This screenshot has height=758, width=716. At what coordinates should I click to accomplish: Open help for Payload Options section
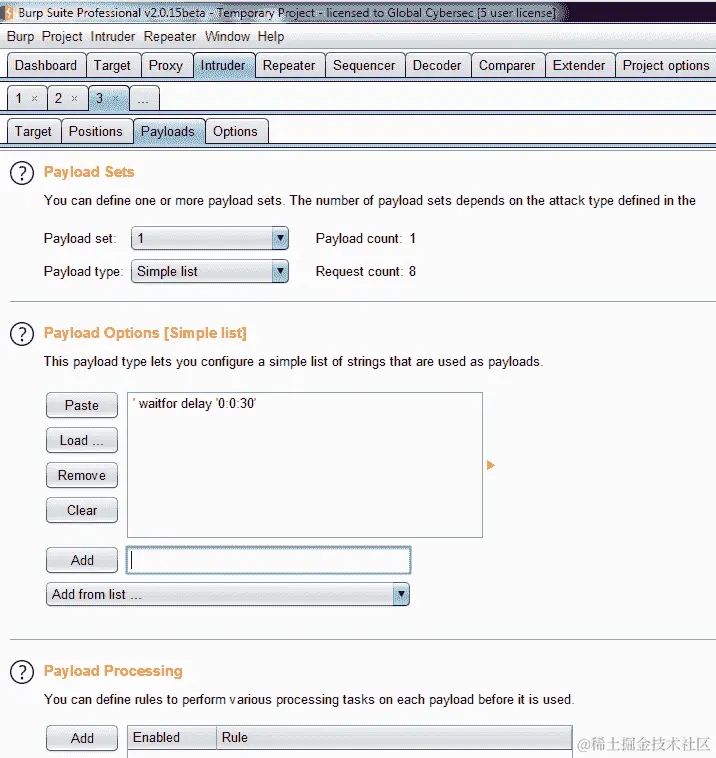tap(22, 334)
